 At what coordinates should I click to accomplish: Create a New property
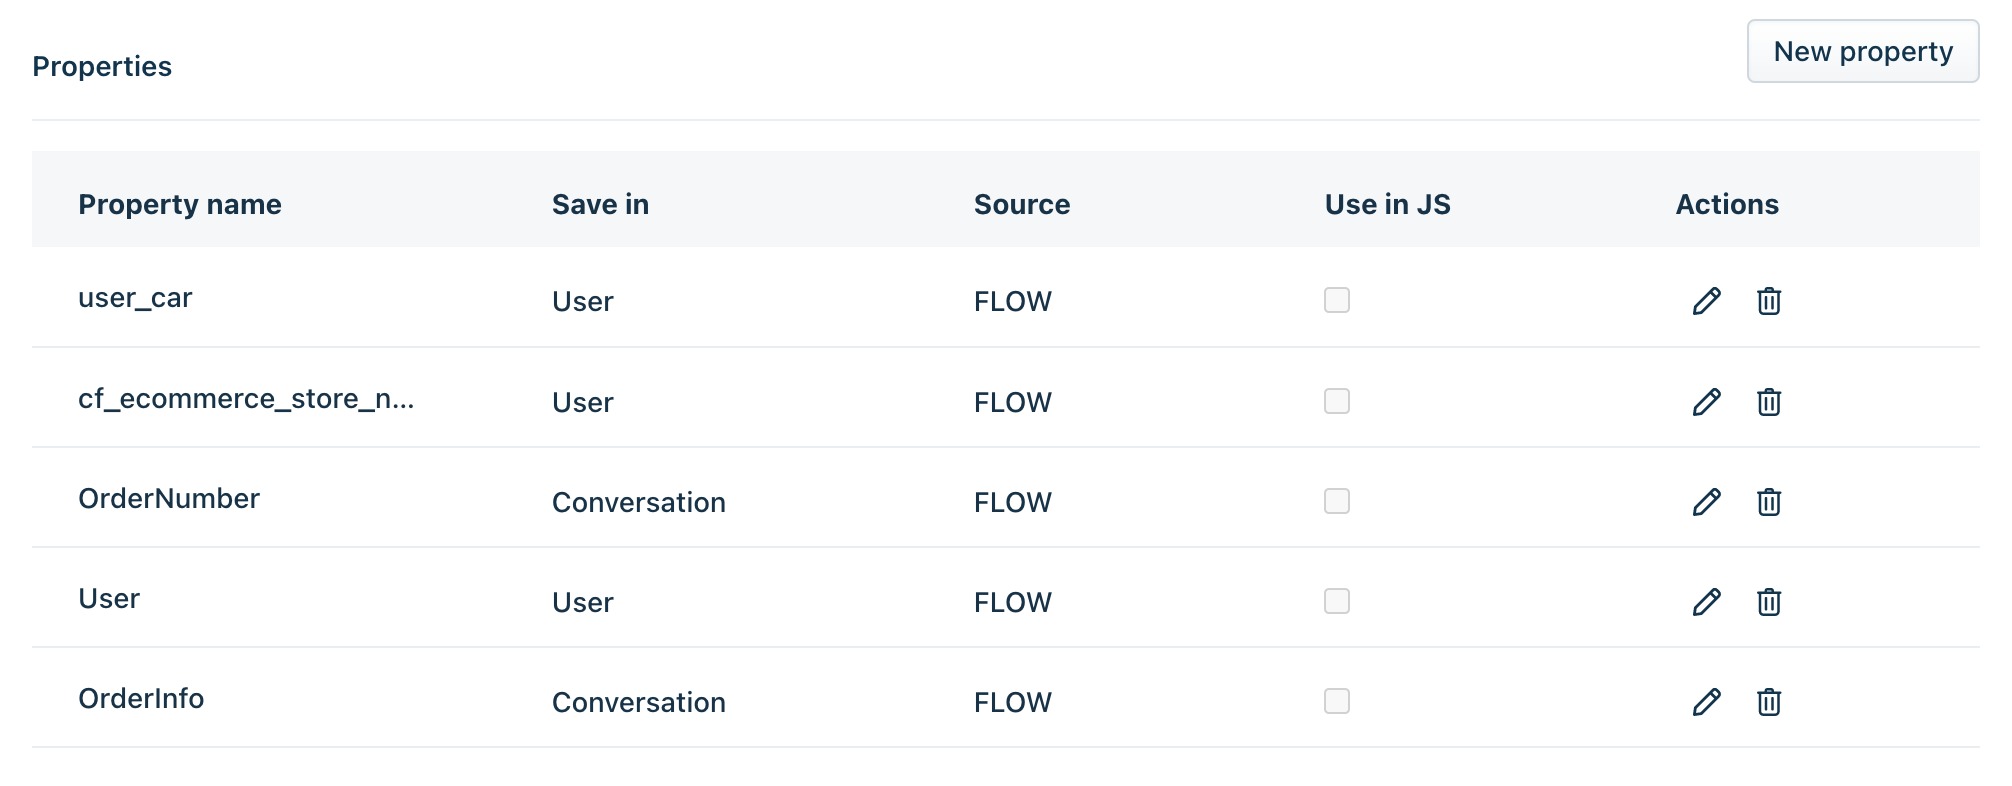(x=1862, y=51)
